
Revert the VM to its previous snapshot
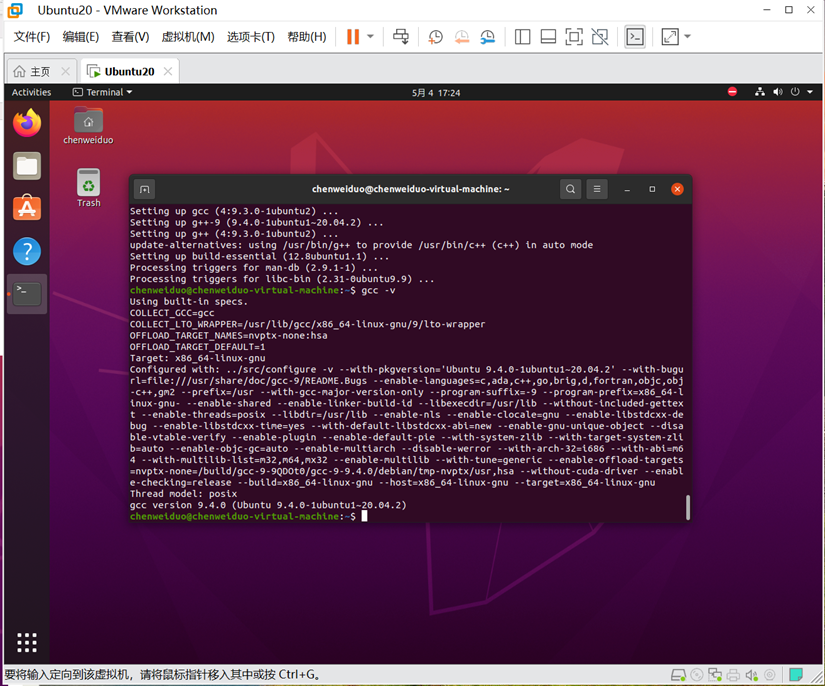point(461,37)
